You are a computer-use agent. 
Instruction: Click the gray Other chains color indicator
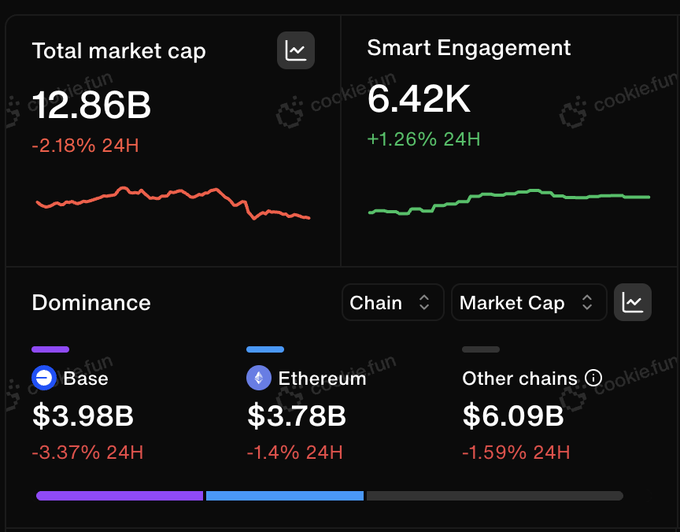pos(481,349)
